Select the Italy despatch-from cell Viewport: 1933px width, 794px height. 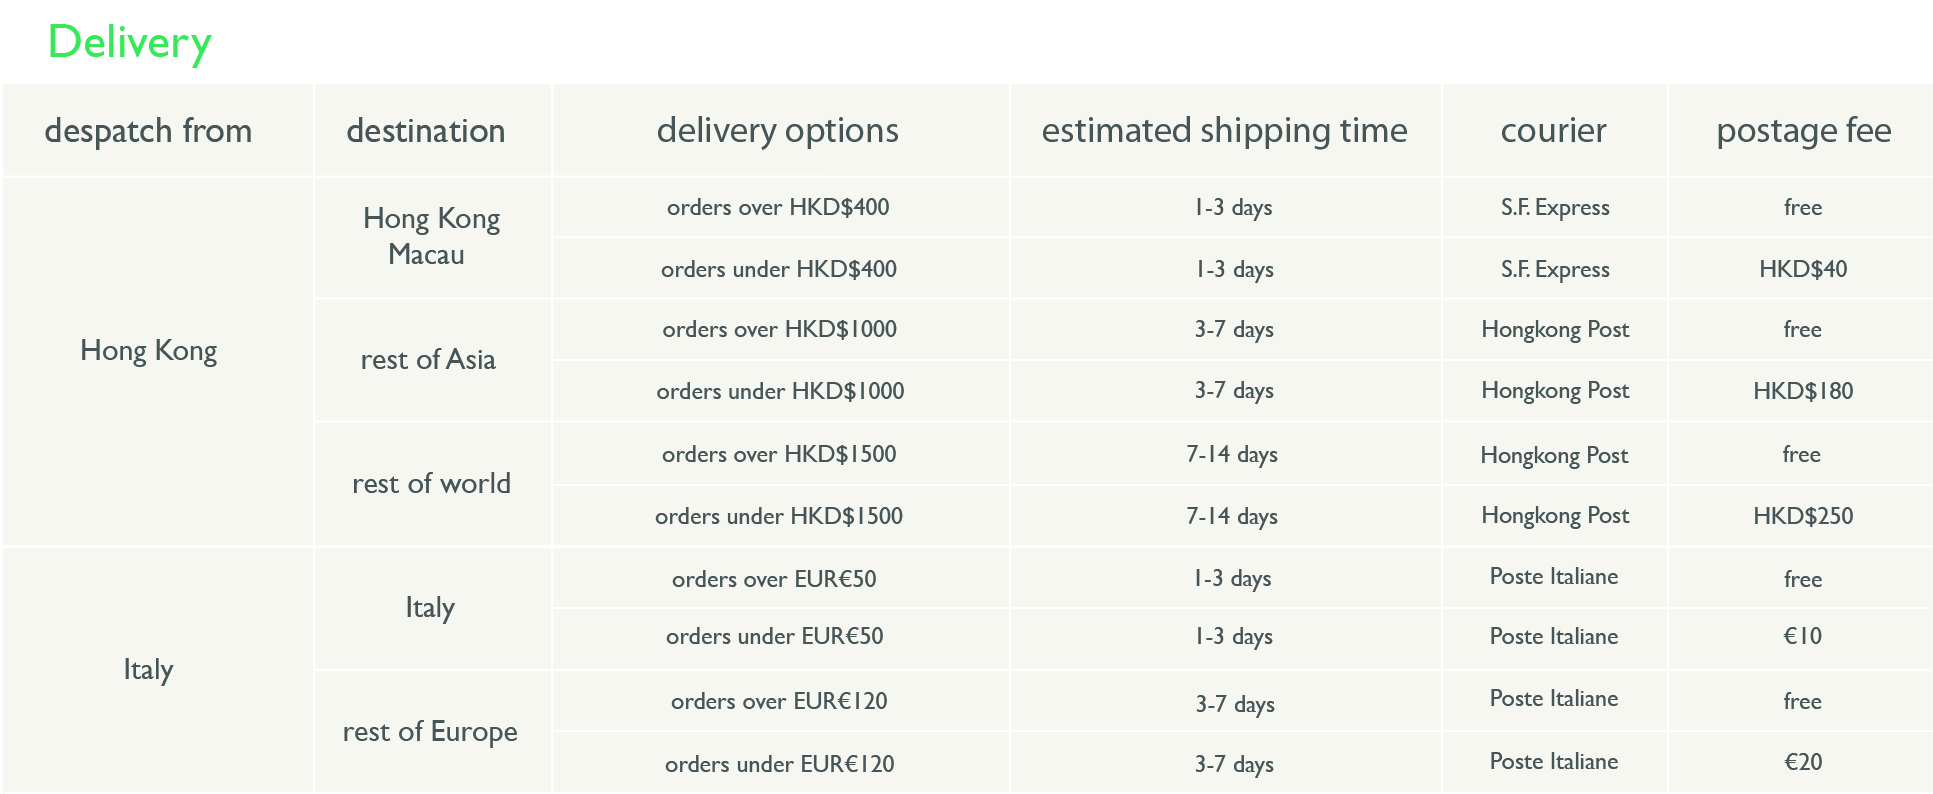[148, 670]
